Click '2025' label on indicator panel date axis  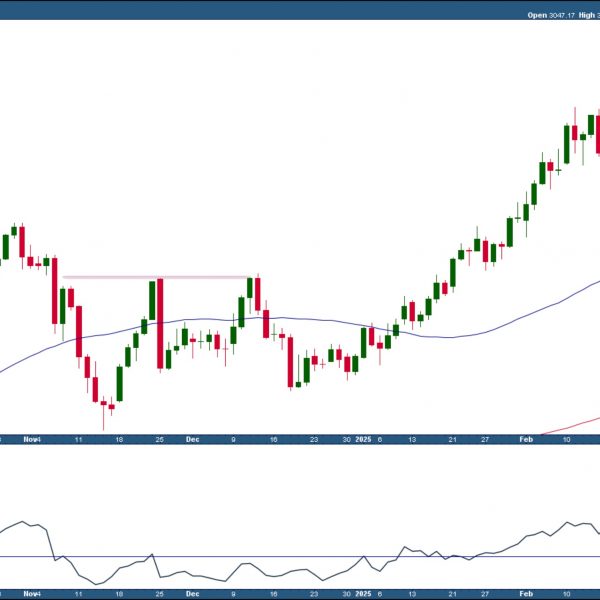pyautogui.click(x=363, y=594)
